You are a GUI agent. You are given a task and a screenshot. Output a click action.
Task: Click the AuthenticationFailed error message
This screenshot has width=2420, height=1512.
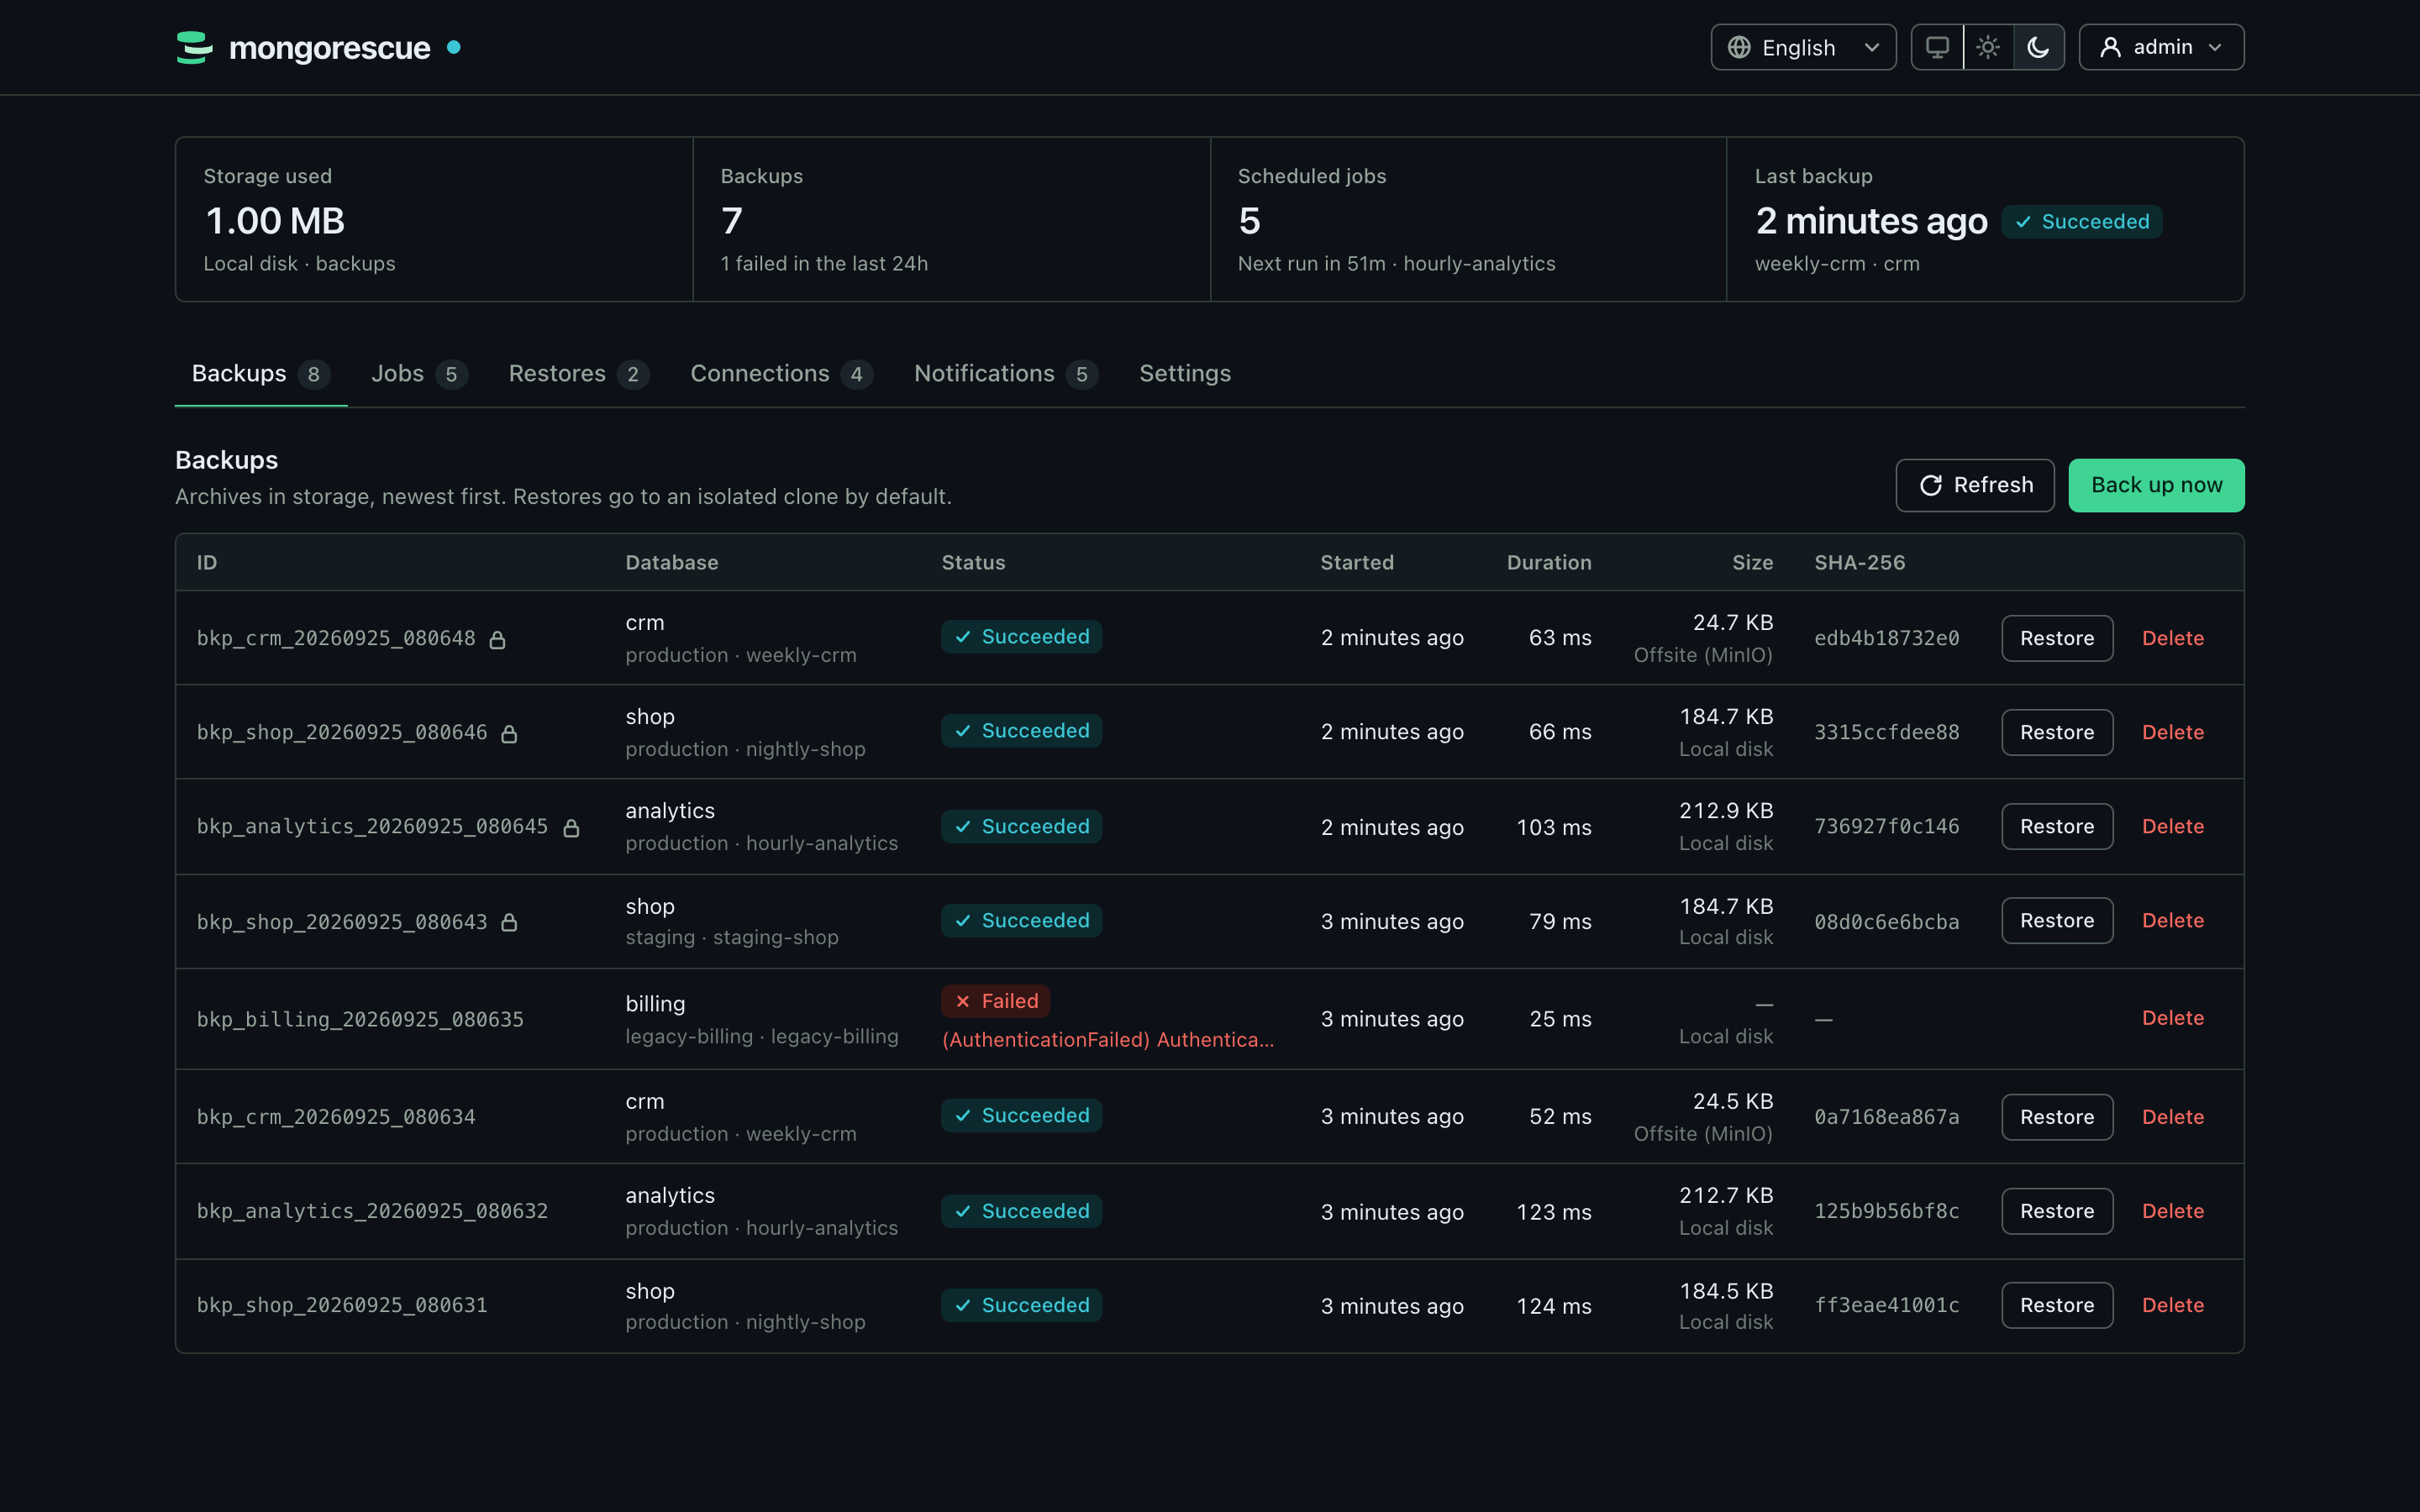click(x=1108, y=1040)
